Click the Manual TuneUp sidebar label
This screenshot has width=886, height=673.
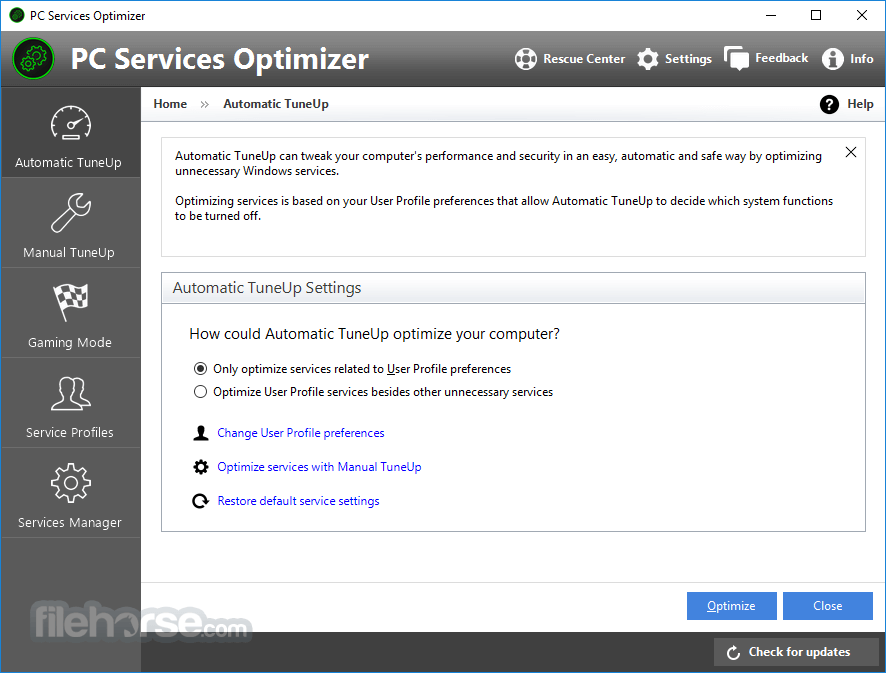point(69,253)
